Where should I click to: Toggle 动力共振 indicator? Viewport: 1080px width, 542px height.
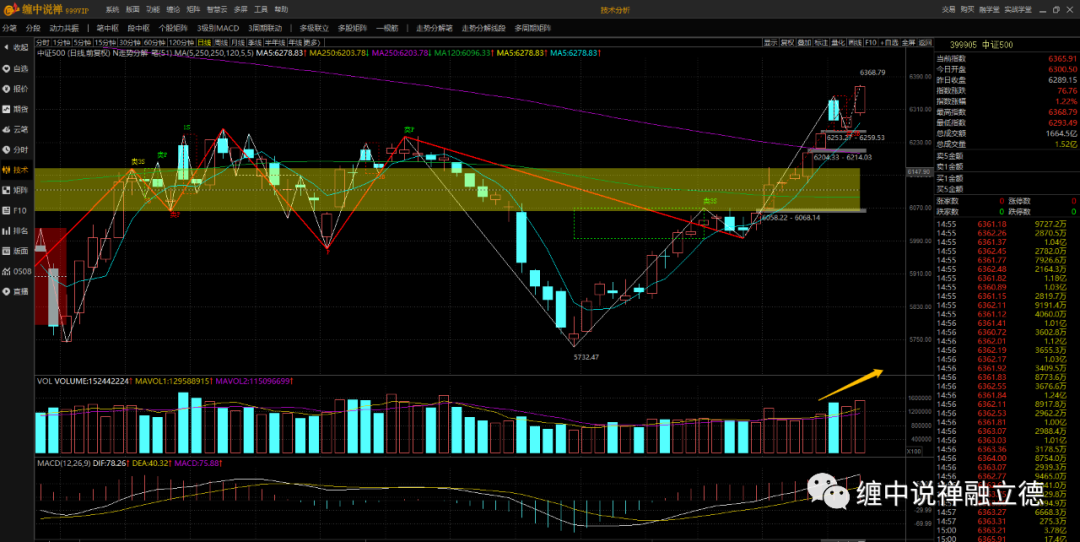(x=64, y=28)
